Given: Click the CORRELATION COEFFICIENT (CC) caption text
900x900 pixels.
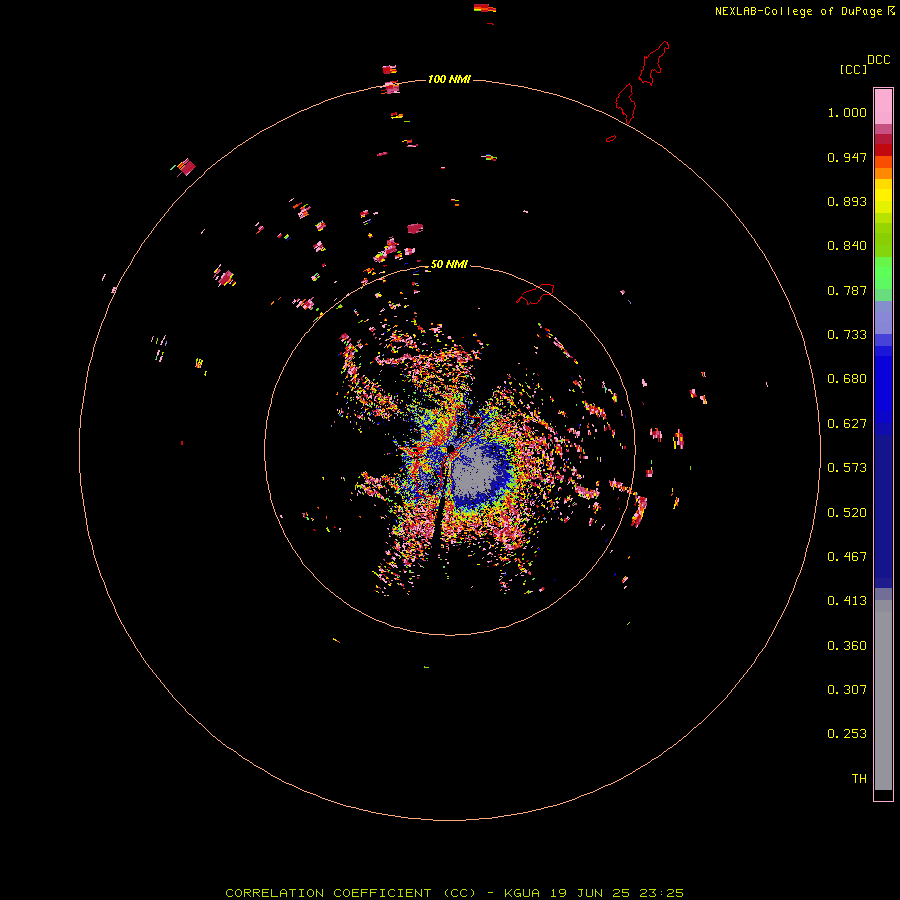Looking at the screenshot, I should (x=351, y=893).
